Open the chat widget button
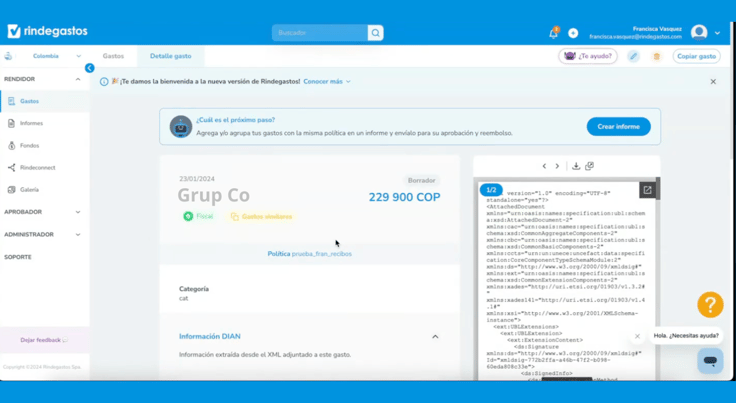This screenshot has height=403, width=736. (710, 361)
